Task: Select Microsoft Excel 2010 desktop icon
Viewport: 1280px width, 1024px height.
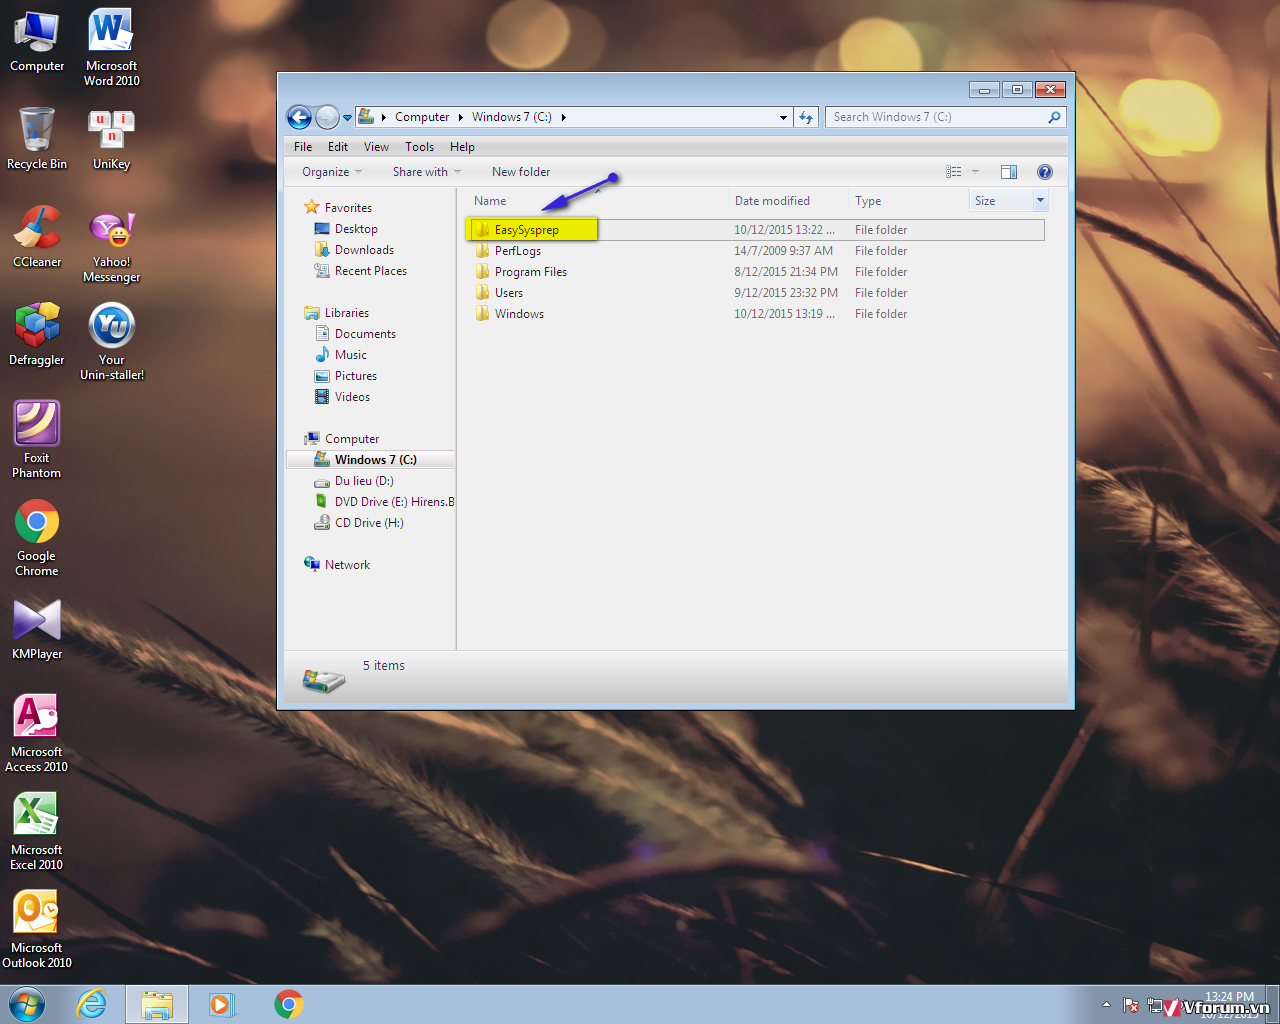Action: coord(37,831)
